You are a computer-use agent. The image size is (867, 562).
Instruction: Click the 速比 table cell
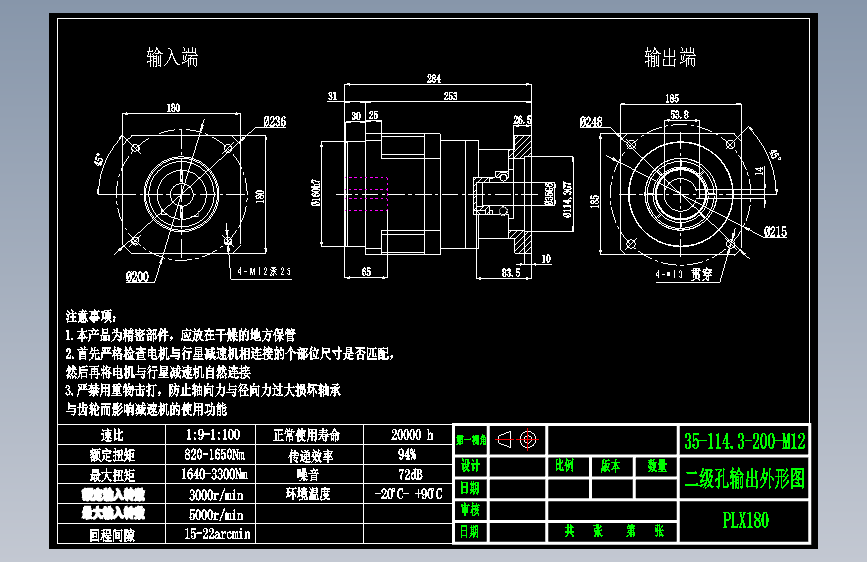click(112, 435)
